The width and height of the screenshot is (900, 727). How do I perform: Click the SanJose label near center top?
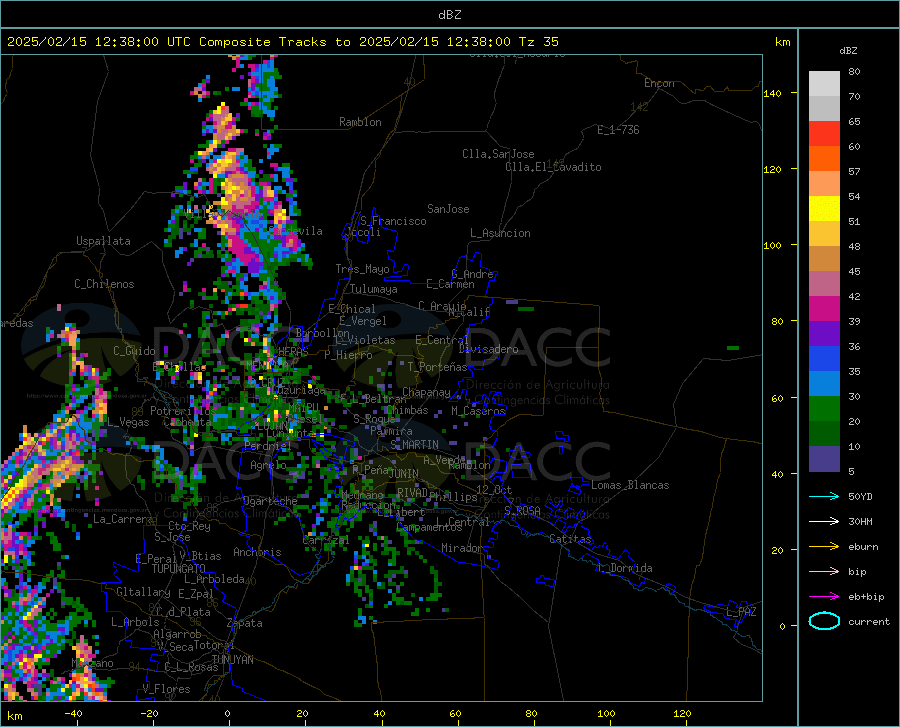click(x=448, y=209)
